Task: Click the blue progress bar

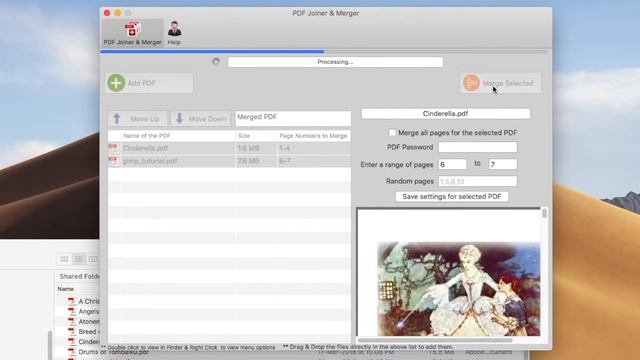Action: click(212, 52)
